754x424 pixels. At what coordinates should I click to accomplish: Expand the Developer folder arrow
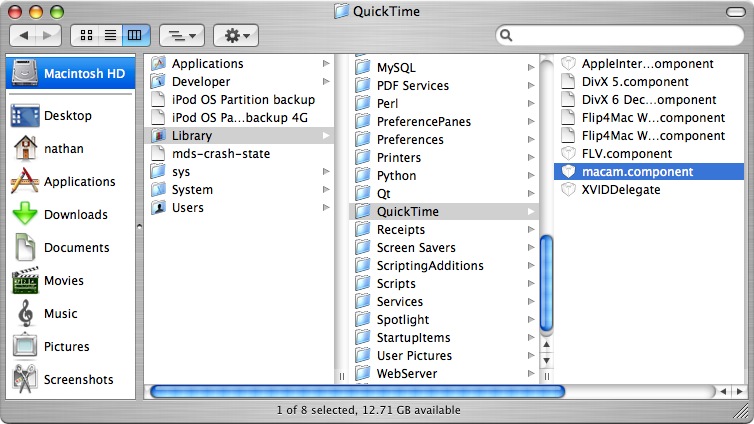[326, 82]
